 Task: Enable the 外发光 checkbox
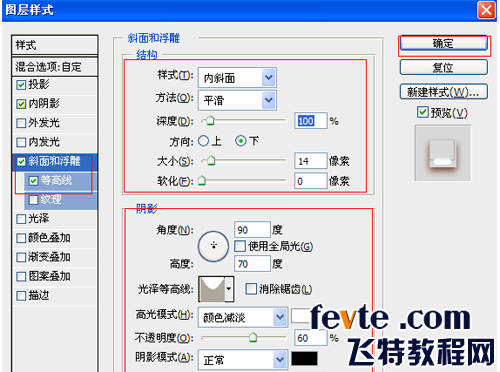[x=21, y=123]
